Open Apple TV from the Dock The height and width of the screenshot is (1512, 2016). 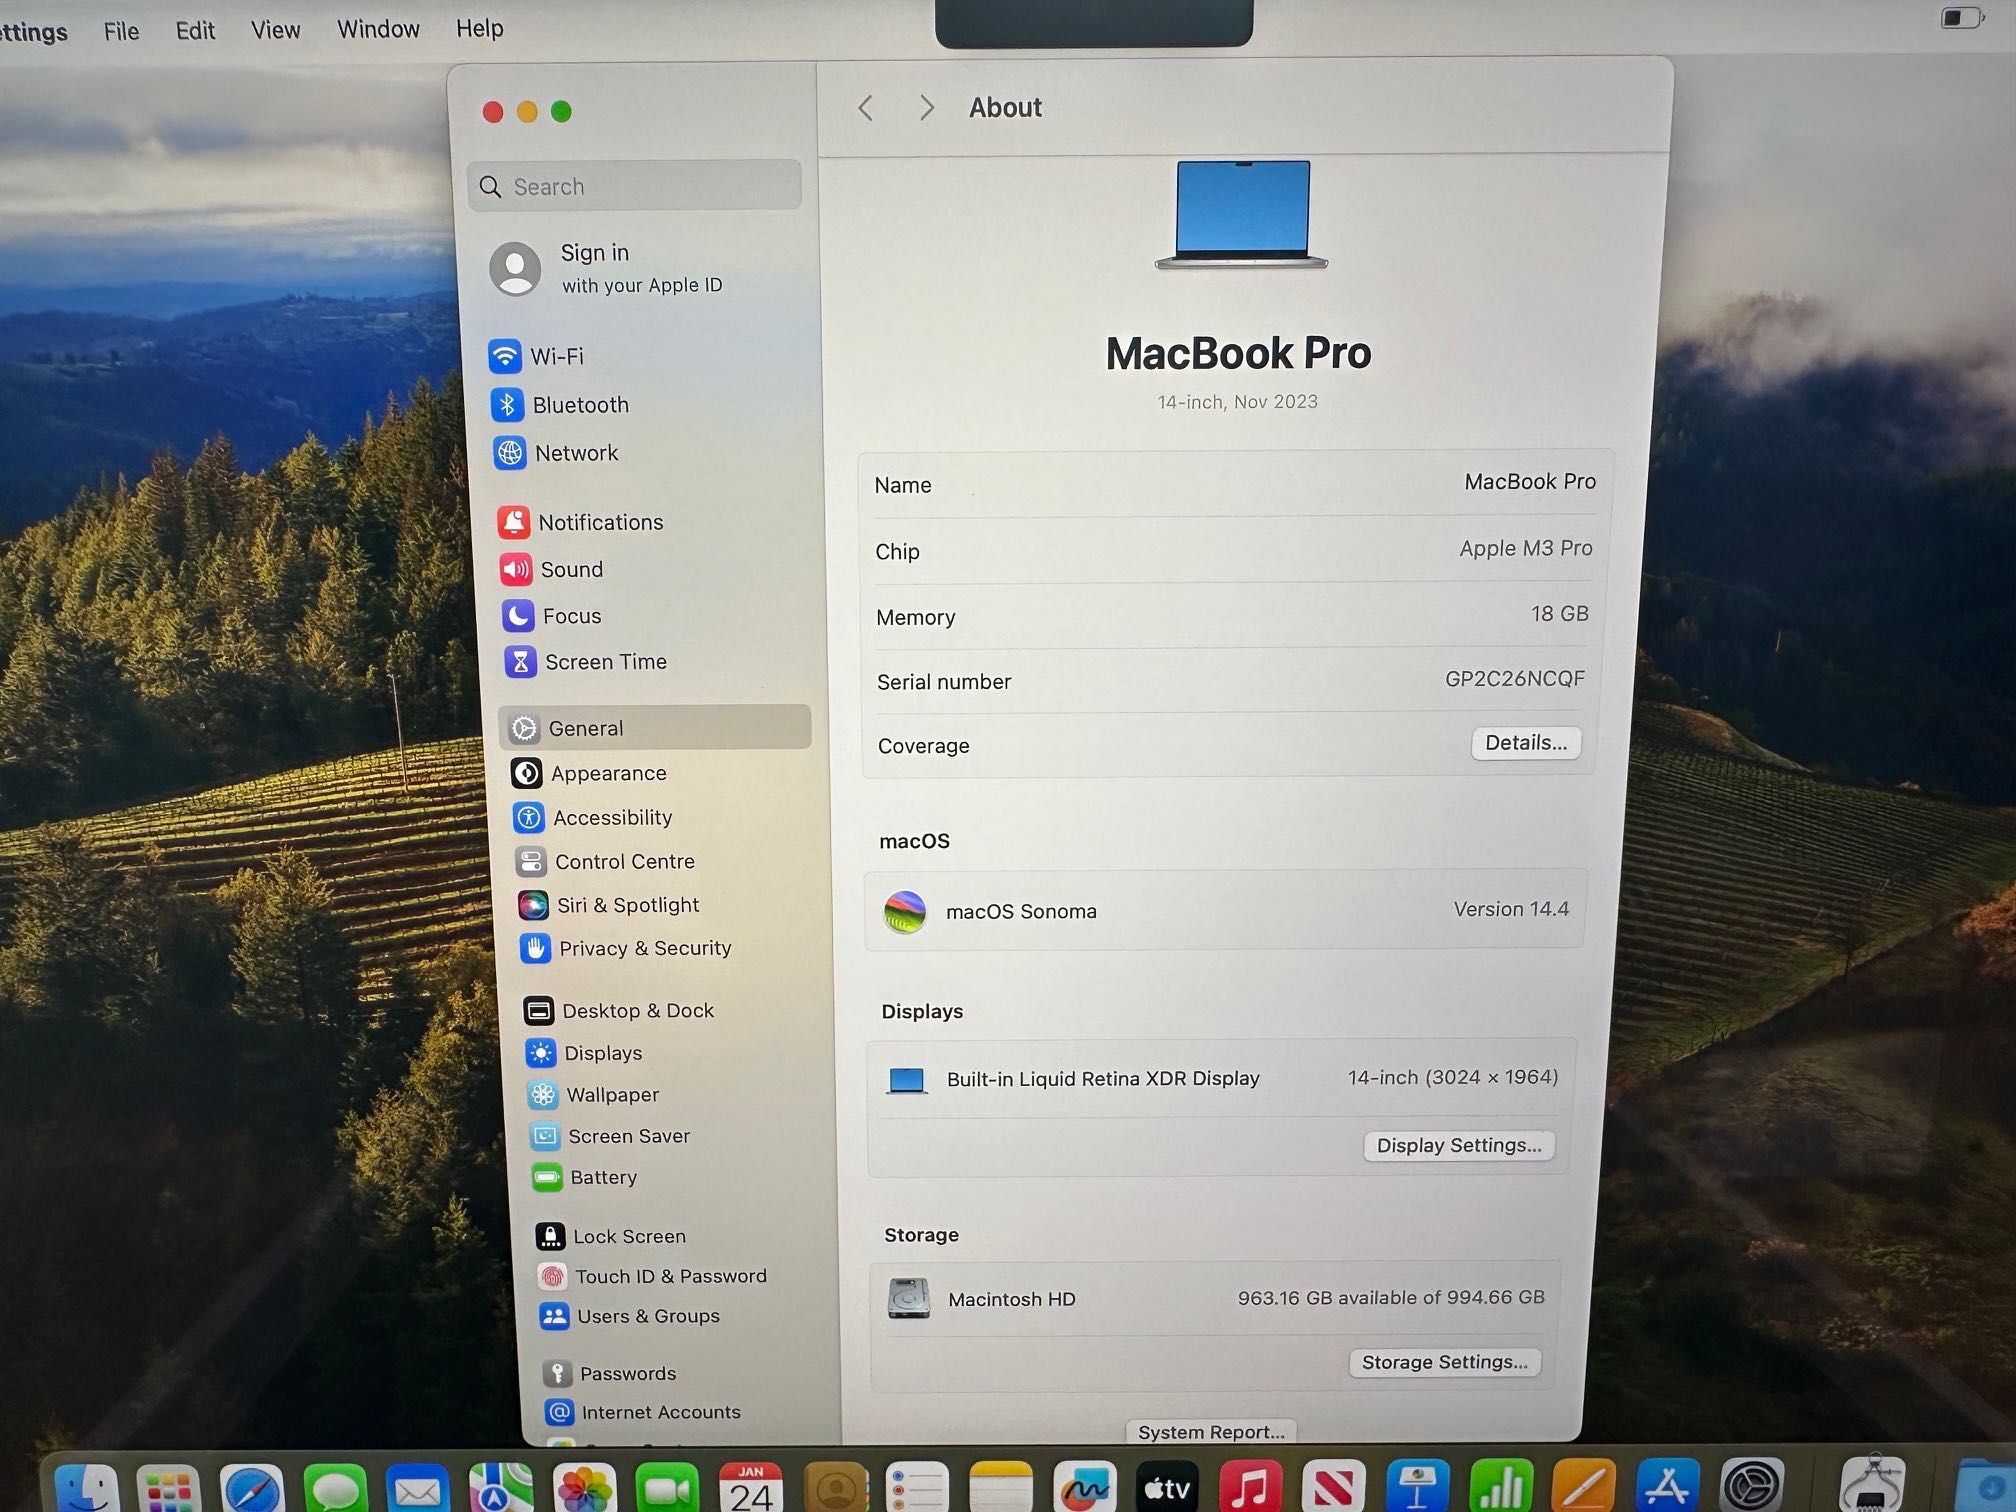pyautogui.click(x=1167, y=1489)
